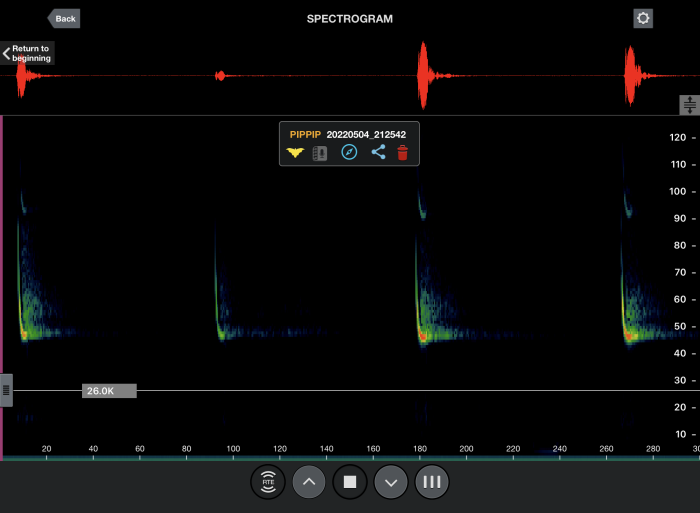Tap the blue compass location icon
The image size is (700, 513).
349,153
